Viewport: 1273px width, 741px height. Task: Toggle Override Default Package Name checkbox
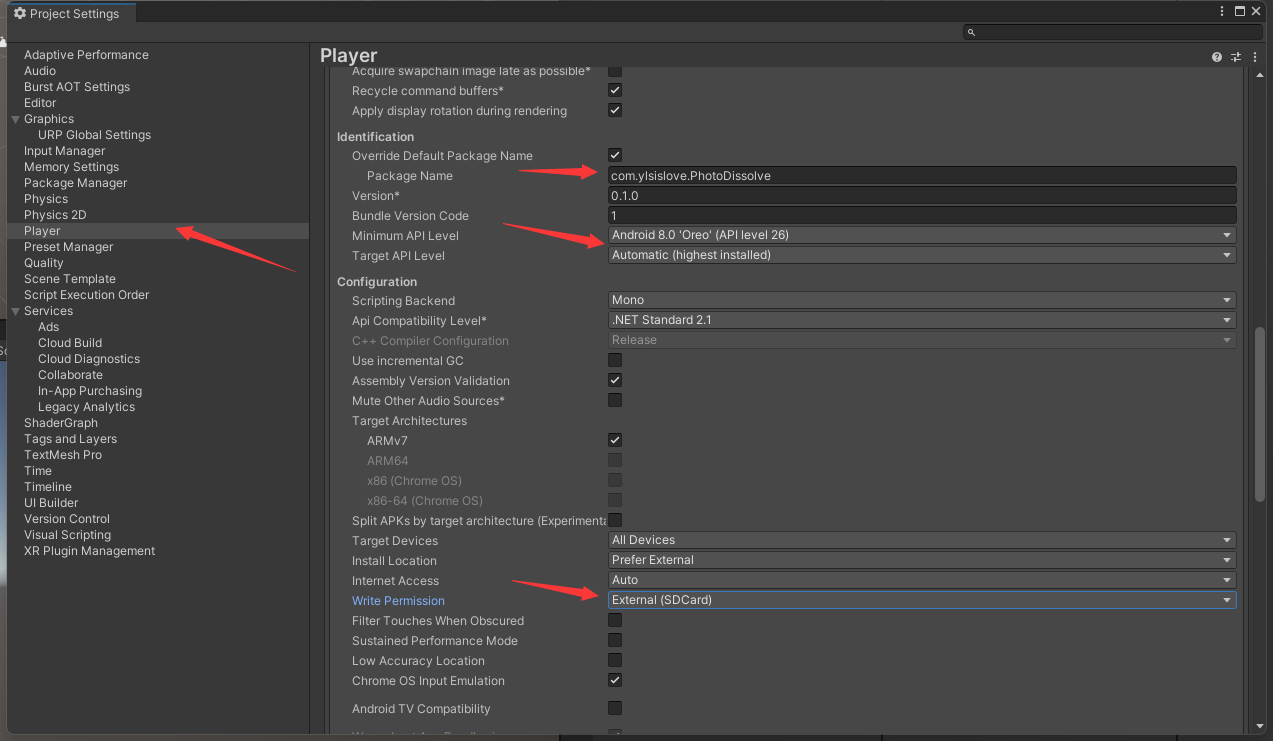click(x=615, y=155)
